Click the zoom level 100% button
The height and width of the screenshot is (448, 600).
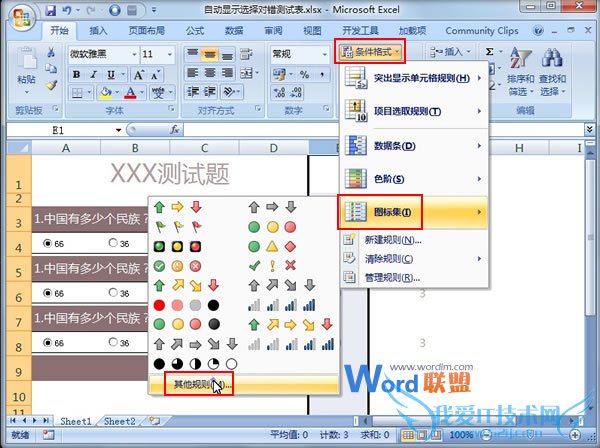pos(461,435)
